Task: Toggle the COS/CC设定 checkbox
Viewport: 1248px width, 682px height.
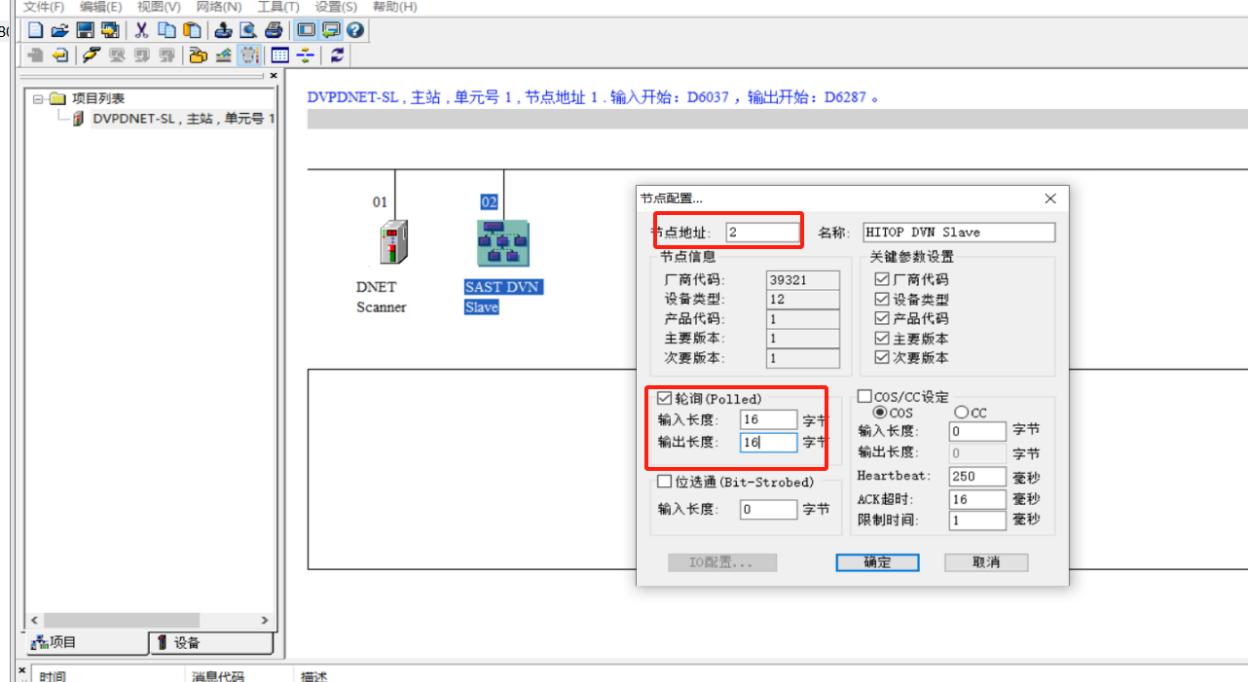Action: pos(864,394)
